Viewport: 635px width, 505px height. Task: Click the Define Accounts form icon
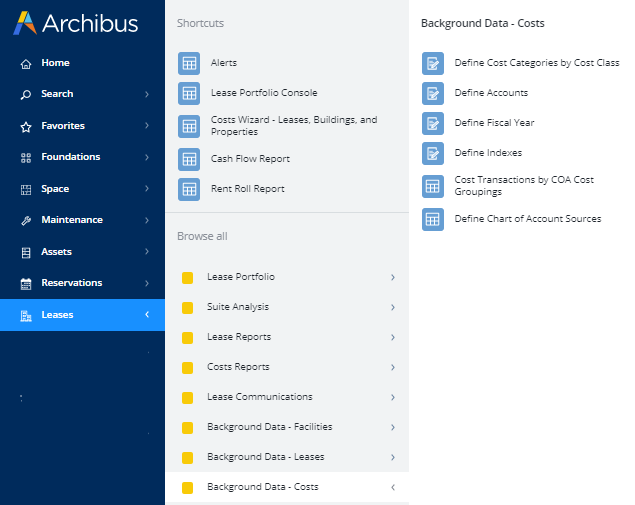coord(432,93)
